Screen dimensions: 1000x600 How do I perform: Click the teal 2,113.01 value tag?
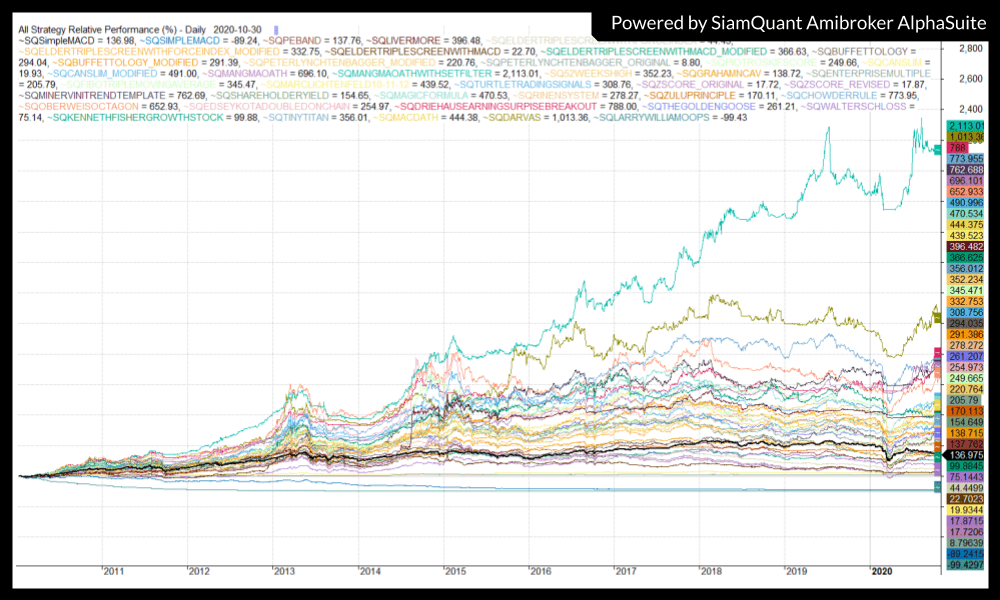pos(965,125)
